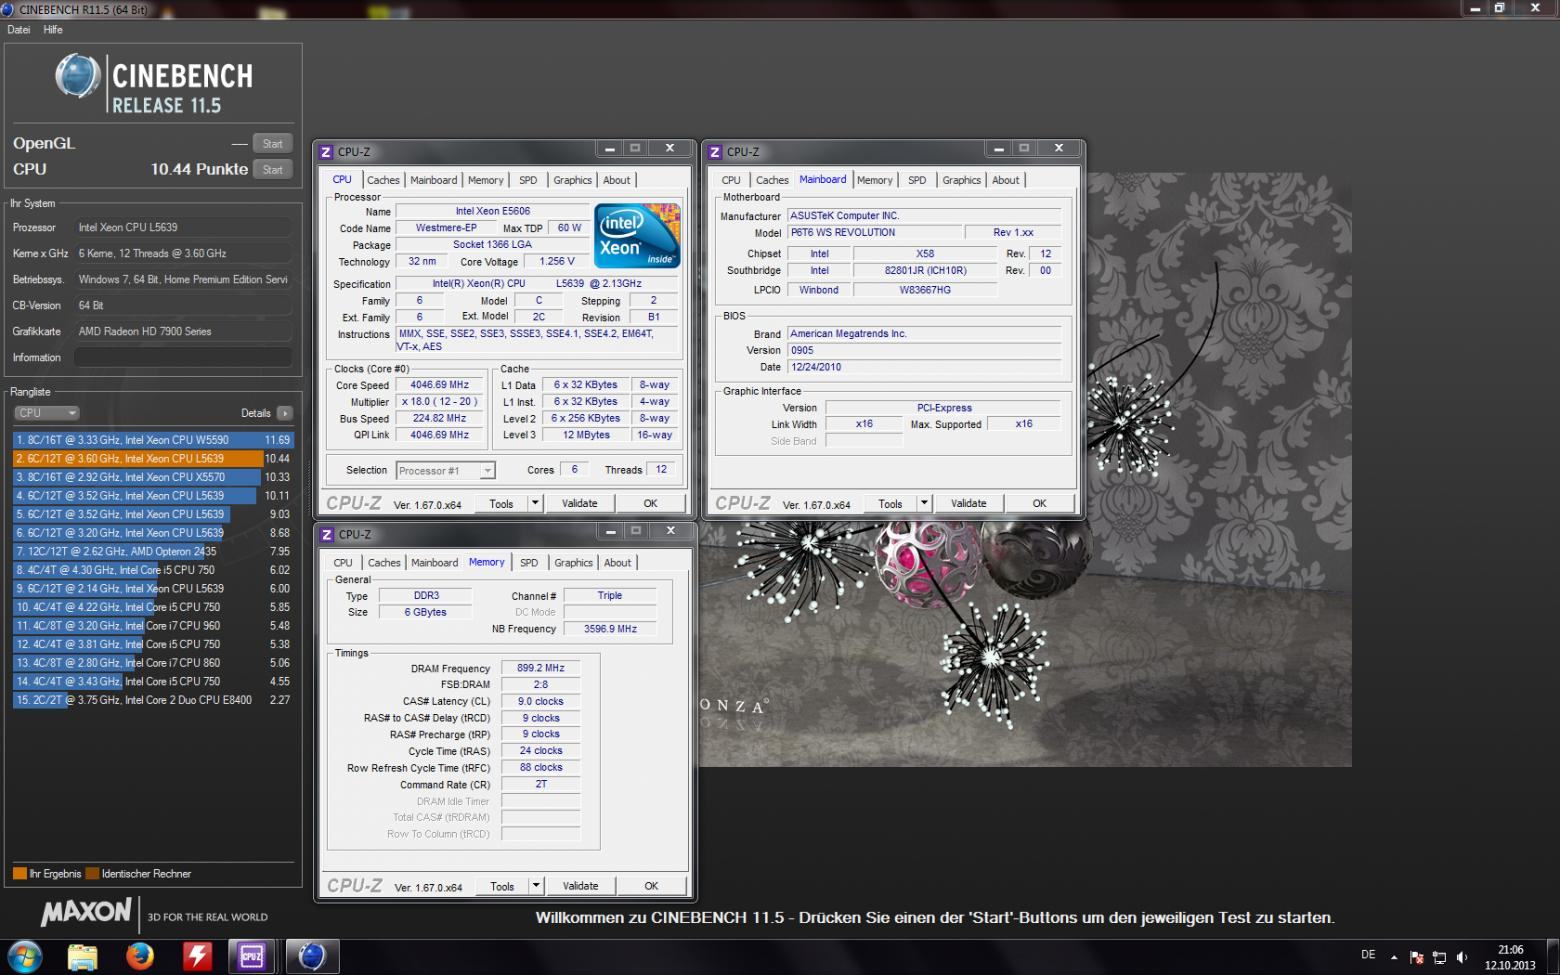The width and height of the screenshot is (1560, 975).
Task: Click the CPU-Z logo in memory window title
Action: coord(327,535)
